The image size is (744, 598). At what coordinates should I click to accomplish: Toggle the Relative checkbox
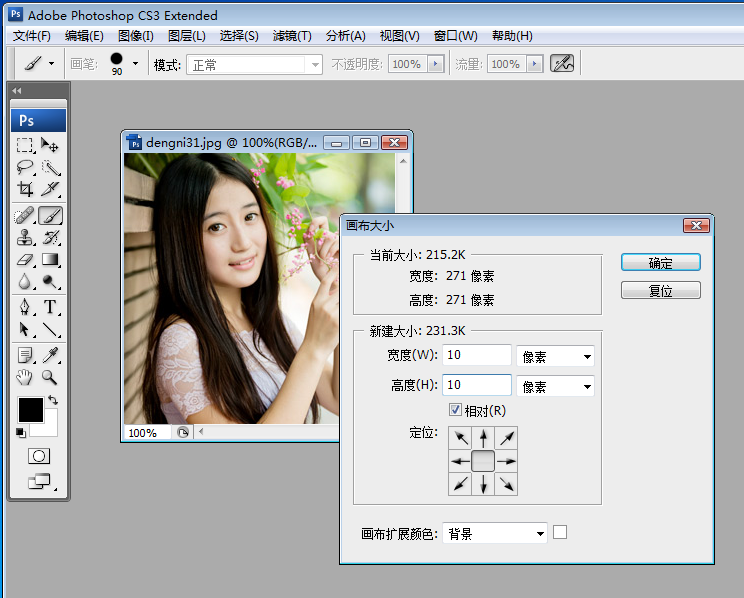pyautogui.click(x=455, y=410)
